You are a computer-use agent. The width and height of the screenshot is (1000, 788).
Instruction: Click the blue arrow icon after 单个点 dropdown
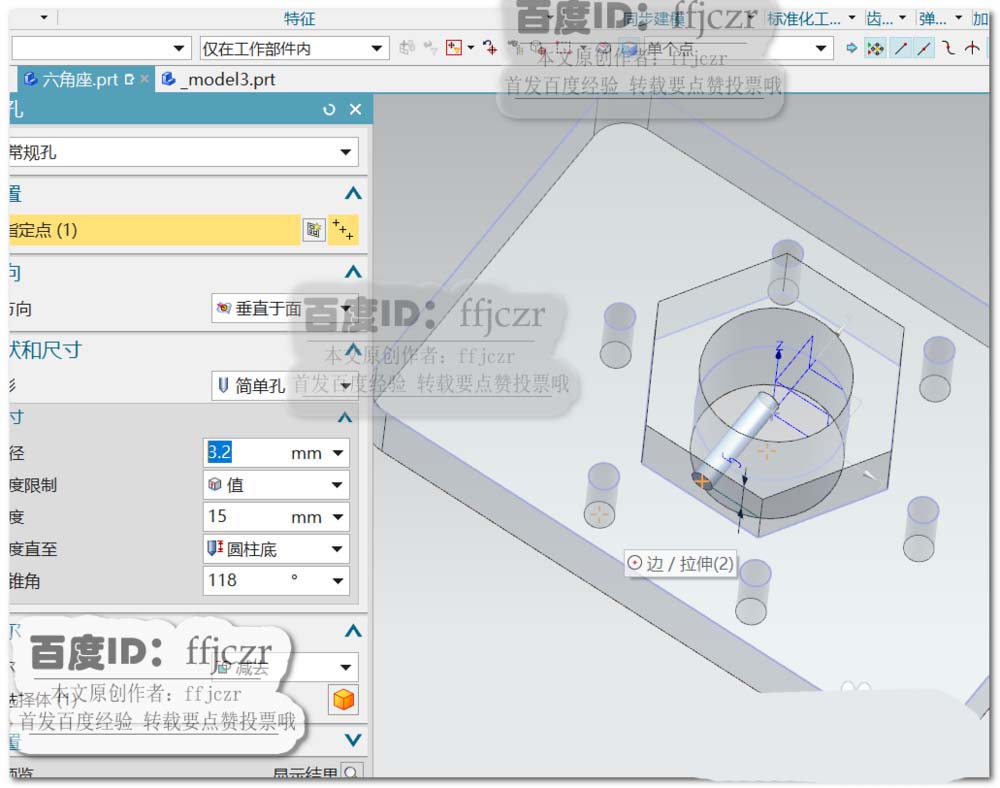(x=851, y=48)
